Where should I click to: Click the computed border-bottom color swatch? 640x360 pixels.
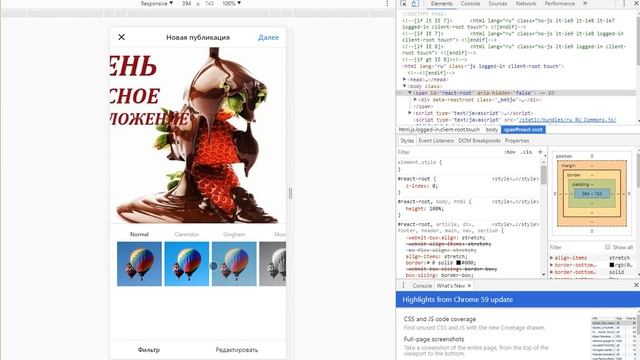point(612,265)
